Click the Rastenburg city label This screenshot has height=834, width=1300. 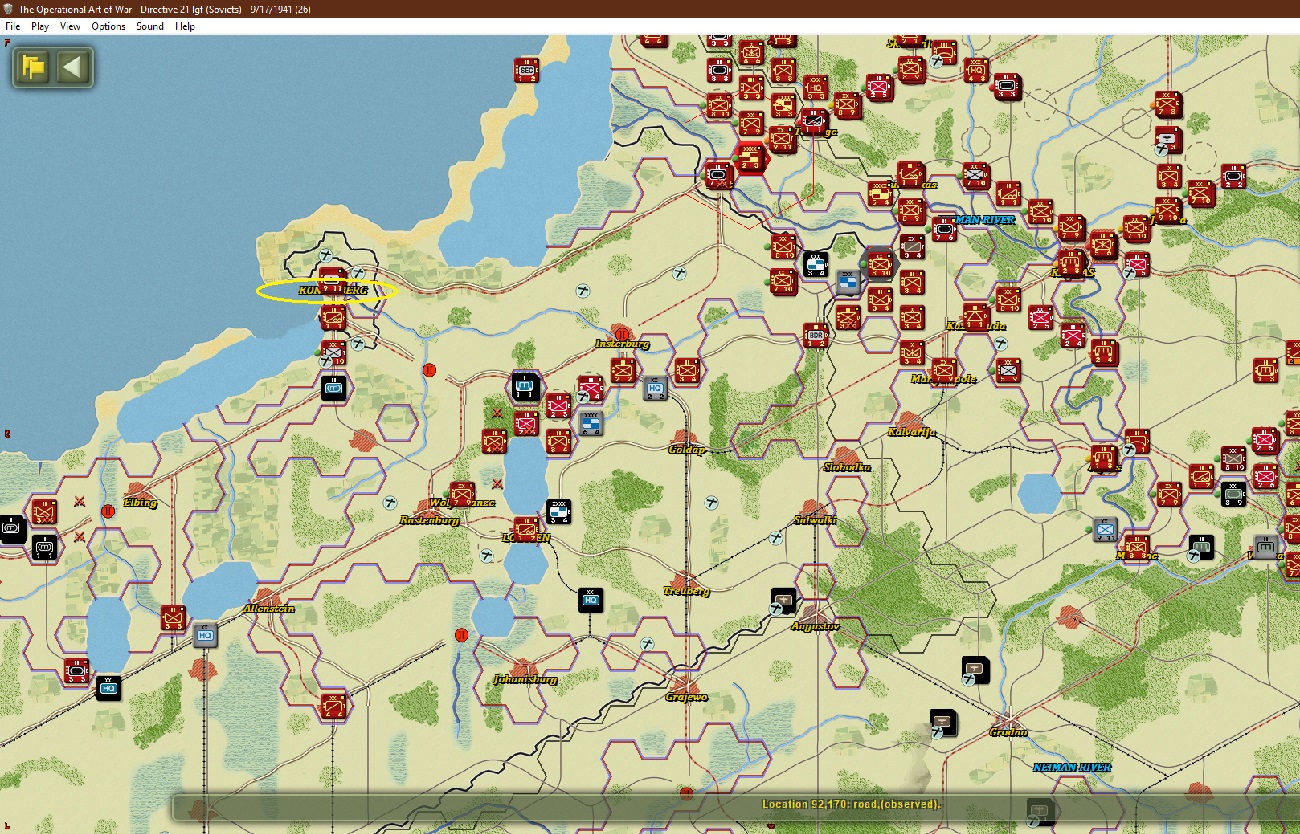click(x=429, y=520)
